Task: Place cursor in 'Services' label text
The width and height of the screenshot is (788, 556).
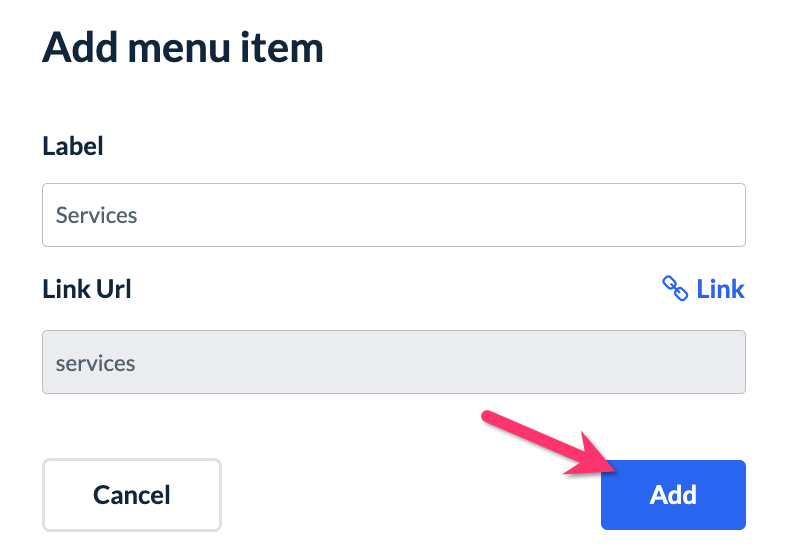Action: coord(96,215)
